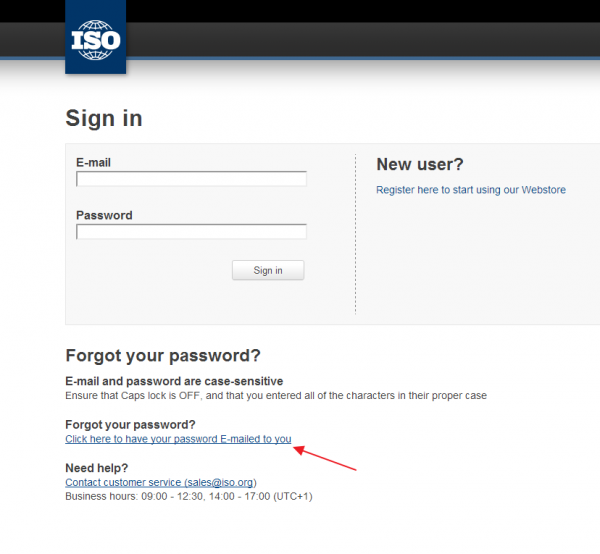Screen dimensions: 600x554
Task: Click the dark gray header bar
Action: (363, 40)
